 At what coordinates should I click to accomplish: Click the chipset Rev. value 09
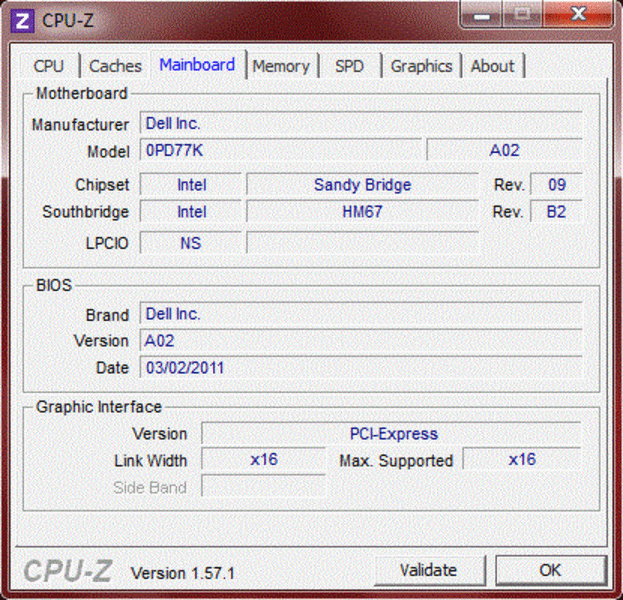557,185
